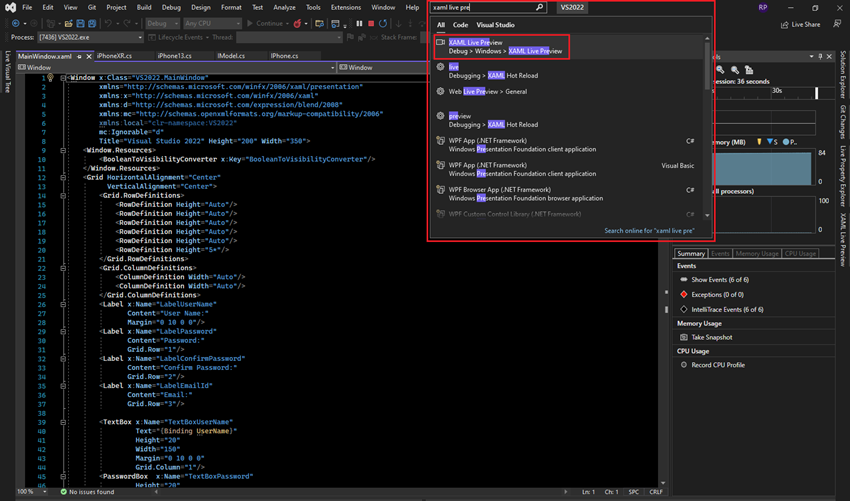Click the Take Snapshot camera icon
850x501 pixels.
pos(684,337)
